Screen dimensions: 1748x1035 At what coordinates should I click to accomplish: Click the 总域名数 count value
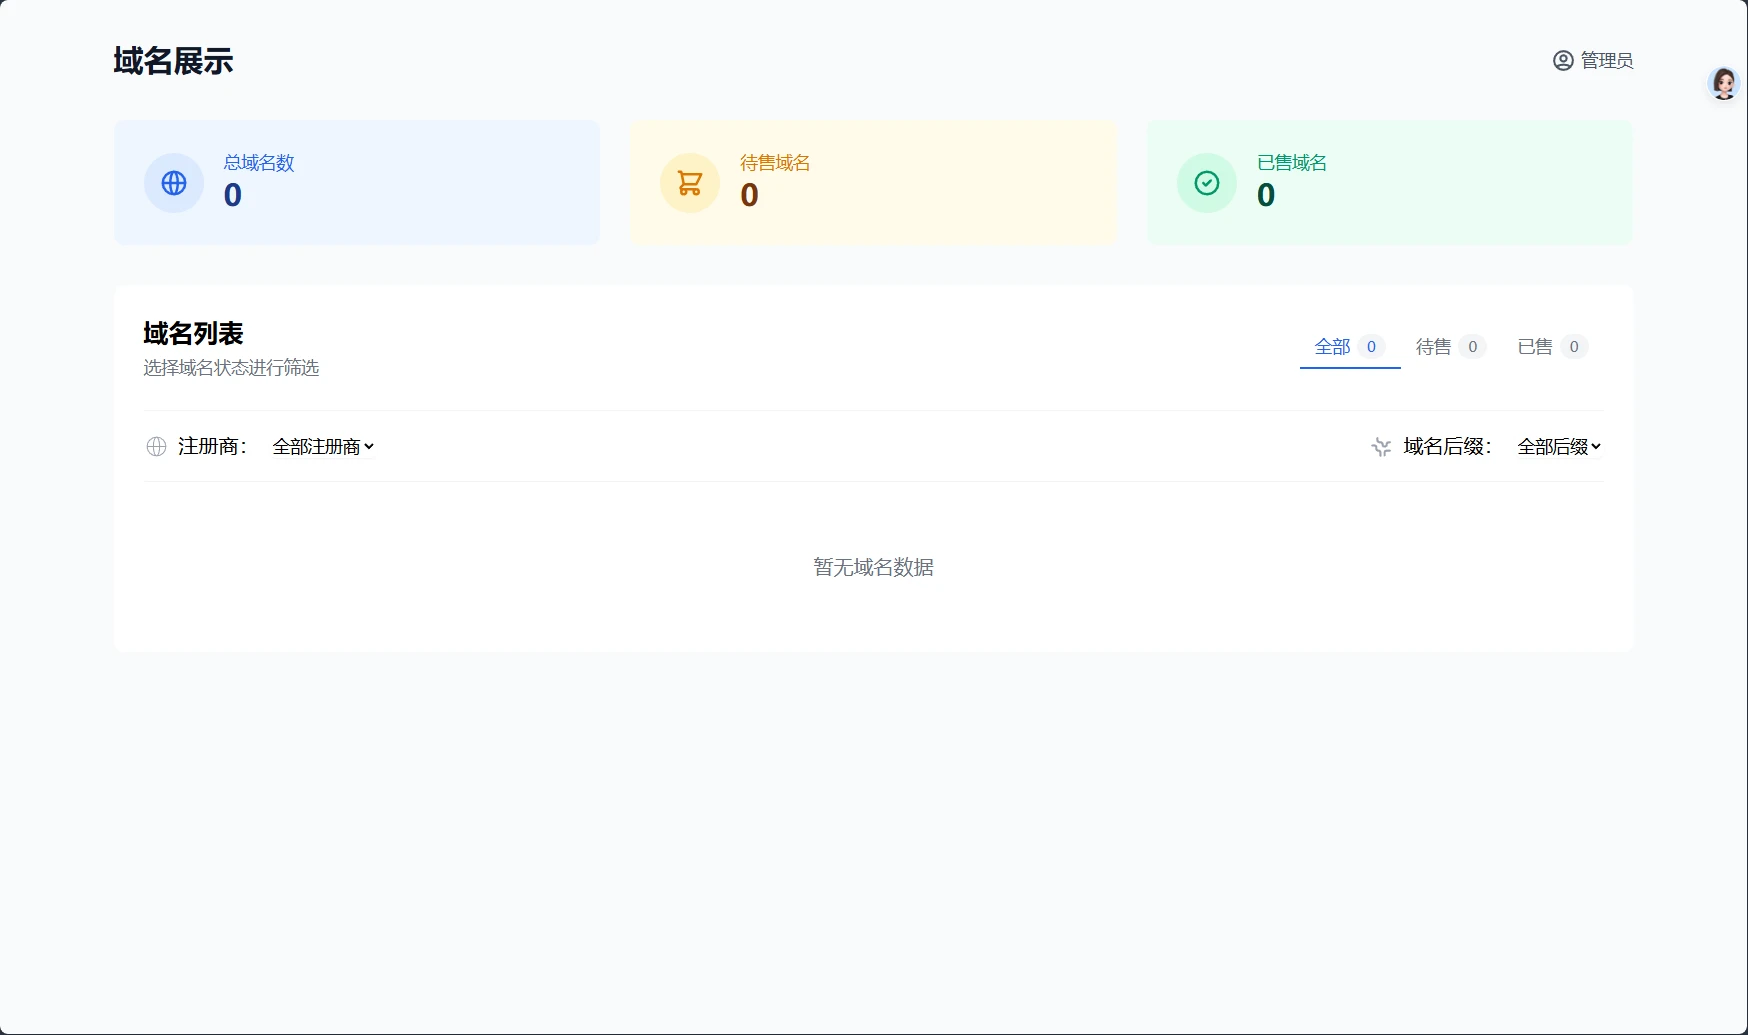pyautogui.click(x=233, y=195)
